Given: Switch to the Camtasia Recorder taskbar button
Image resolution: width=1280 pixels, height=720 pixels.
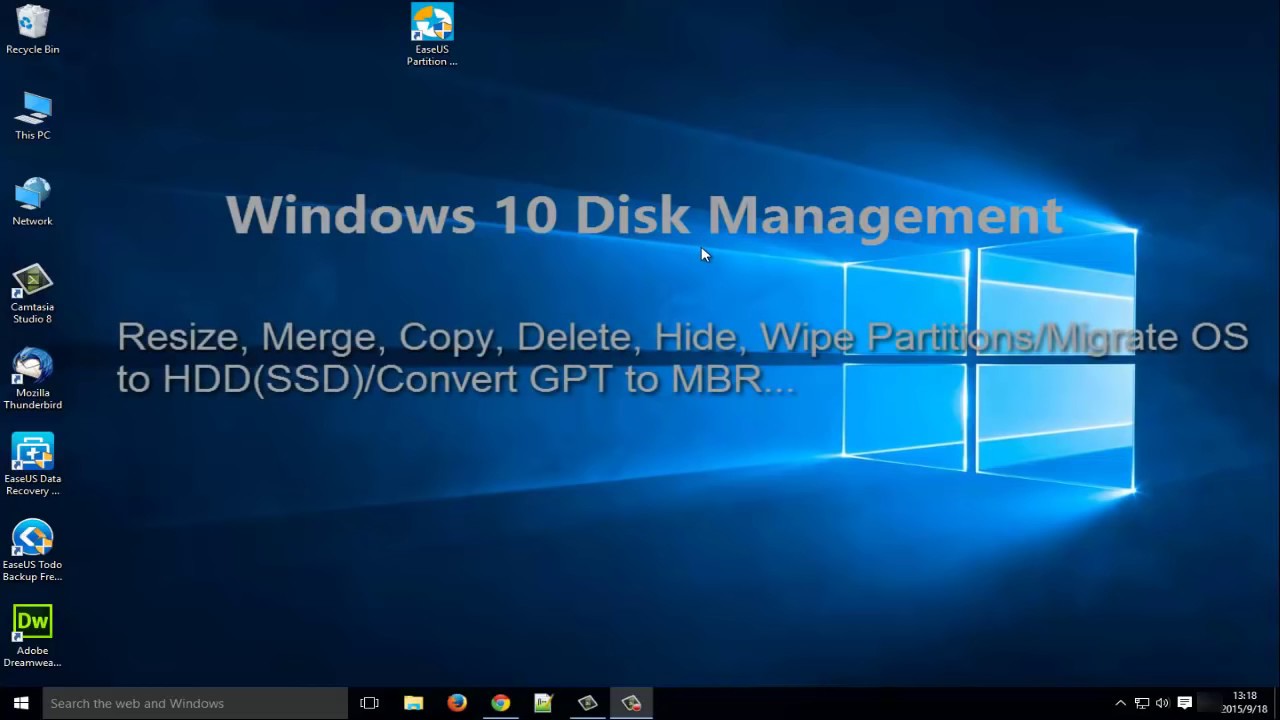Looking at the screenshot, I should click(631, 703).
